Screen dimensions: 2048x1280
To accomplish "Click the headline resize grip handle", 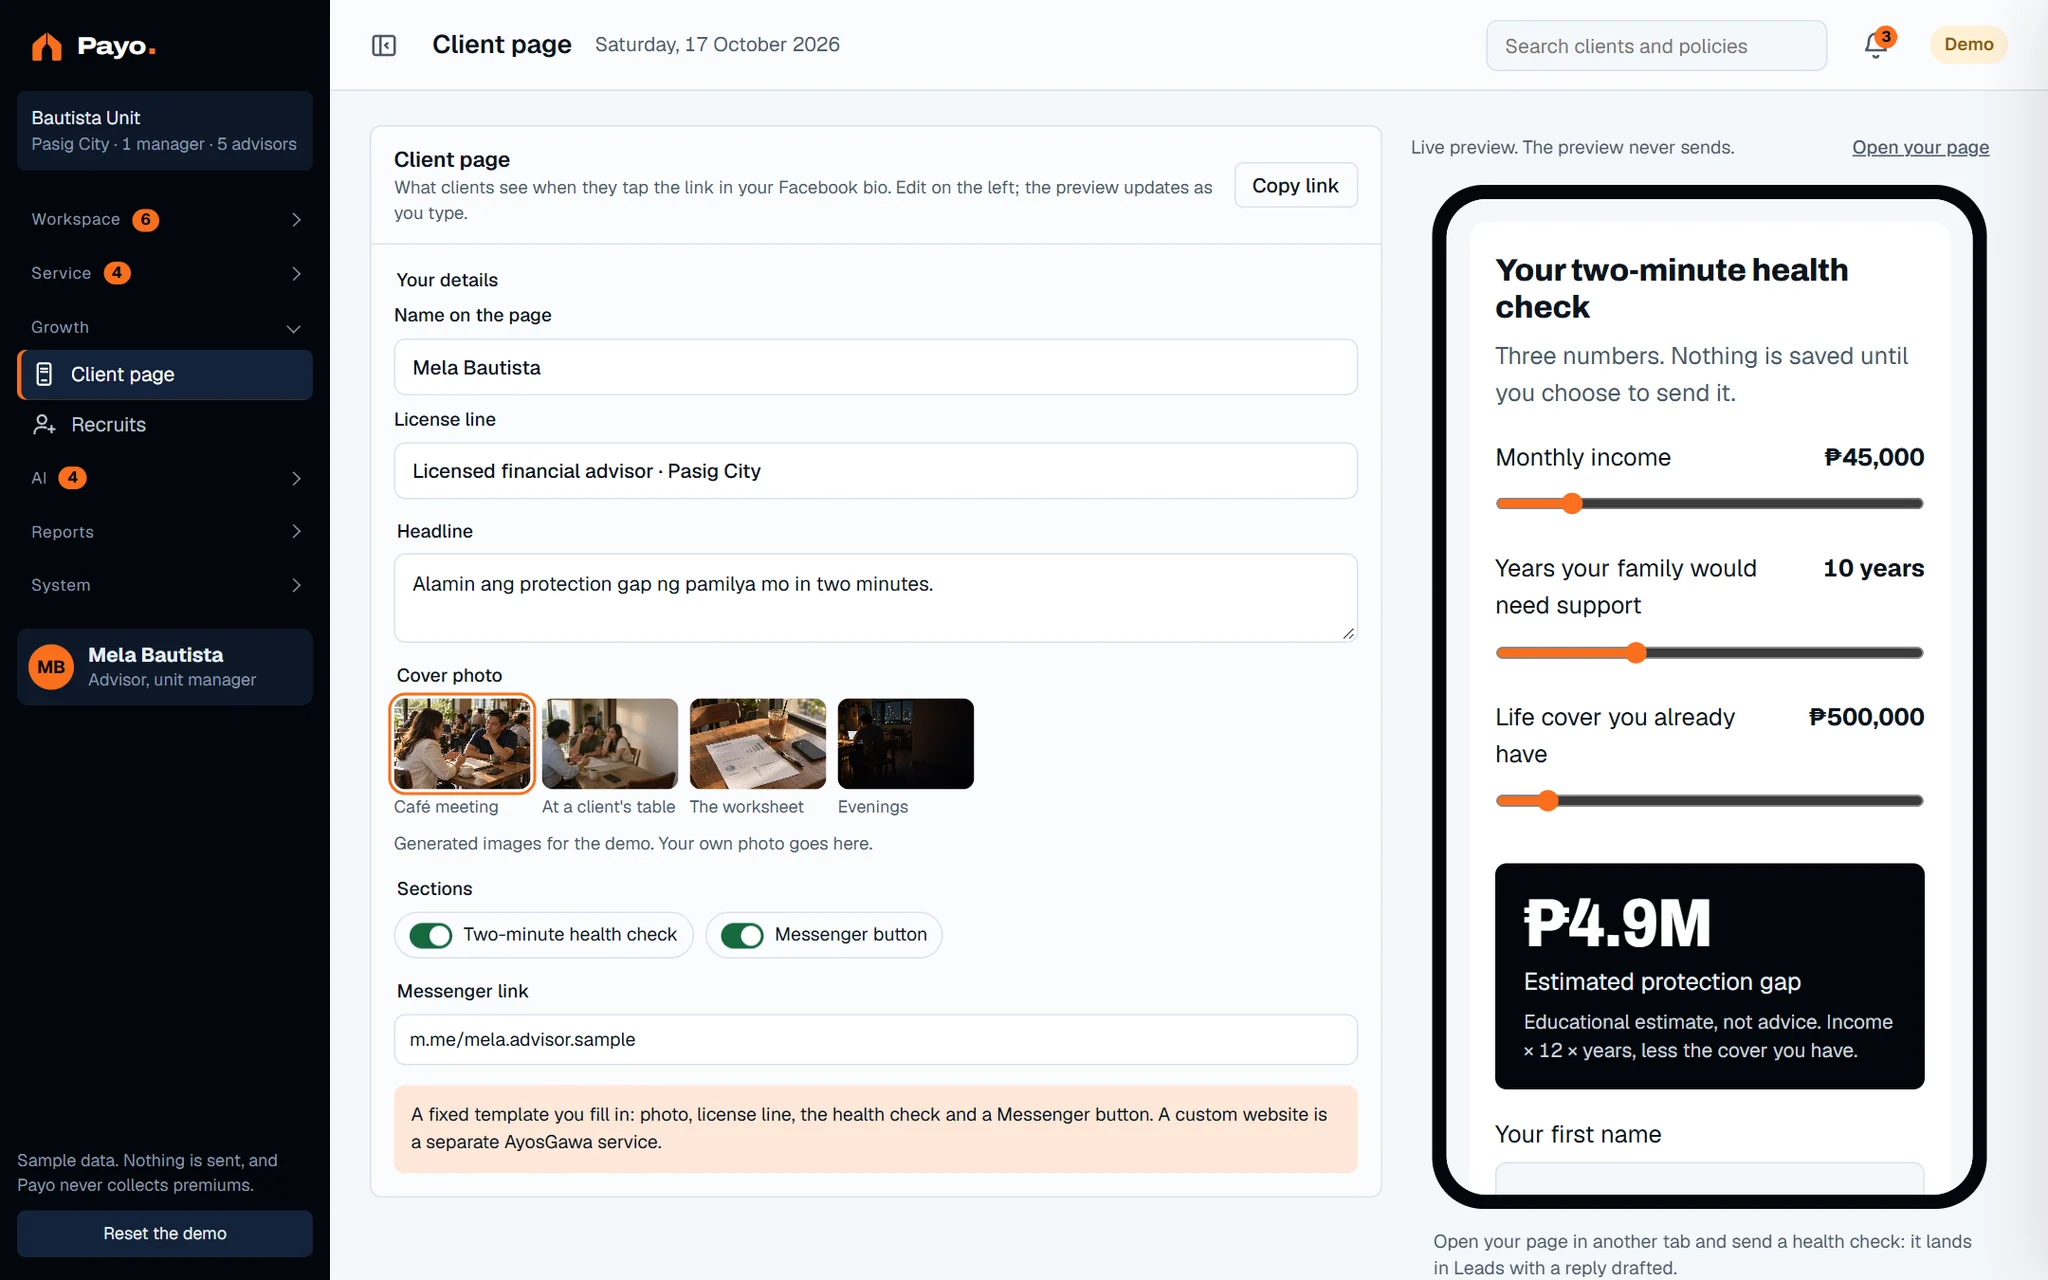I will 1348,633.
